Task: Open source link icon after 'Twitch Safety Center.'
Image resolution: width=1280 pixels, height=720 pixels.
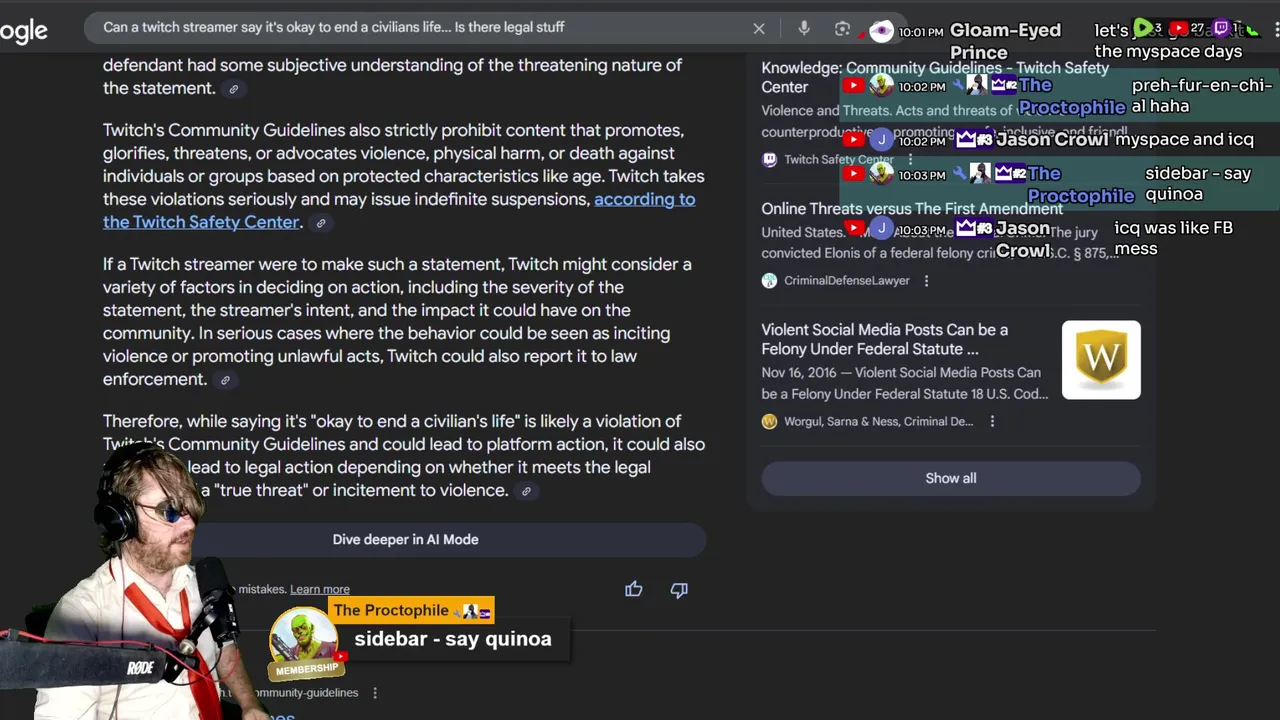Action: pos(321,223)
